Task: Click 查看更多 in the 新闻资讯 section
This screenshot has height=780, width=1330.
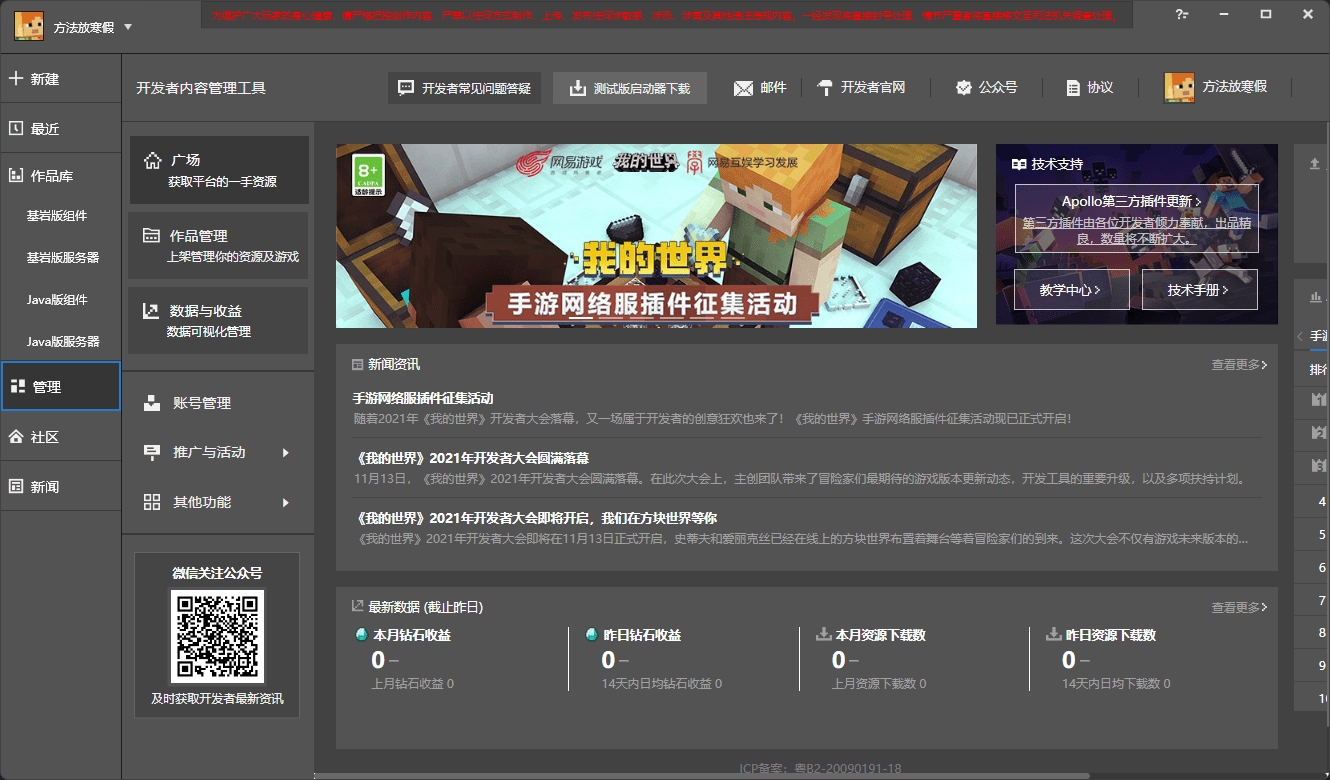Action: click(x=1239, y=365)
